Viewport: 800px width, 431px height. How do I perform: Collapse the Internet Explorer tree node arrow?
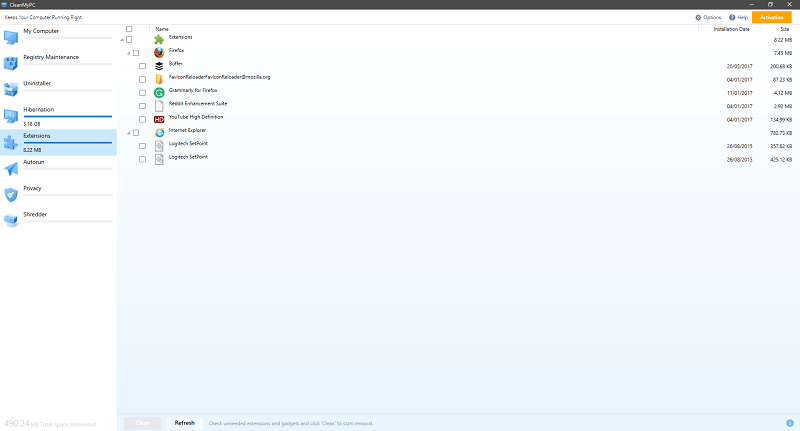[129, 133]
